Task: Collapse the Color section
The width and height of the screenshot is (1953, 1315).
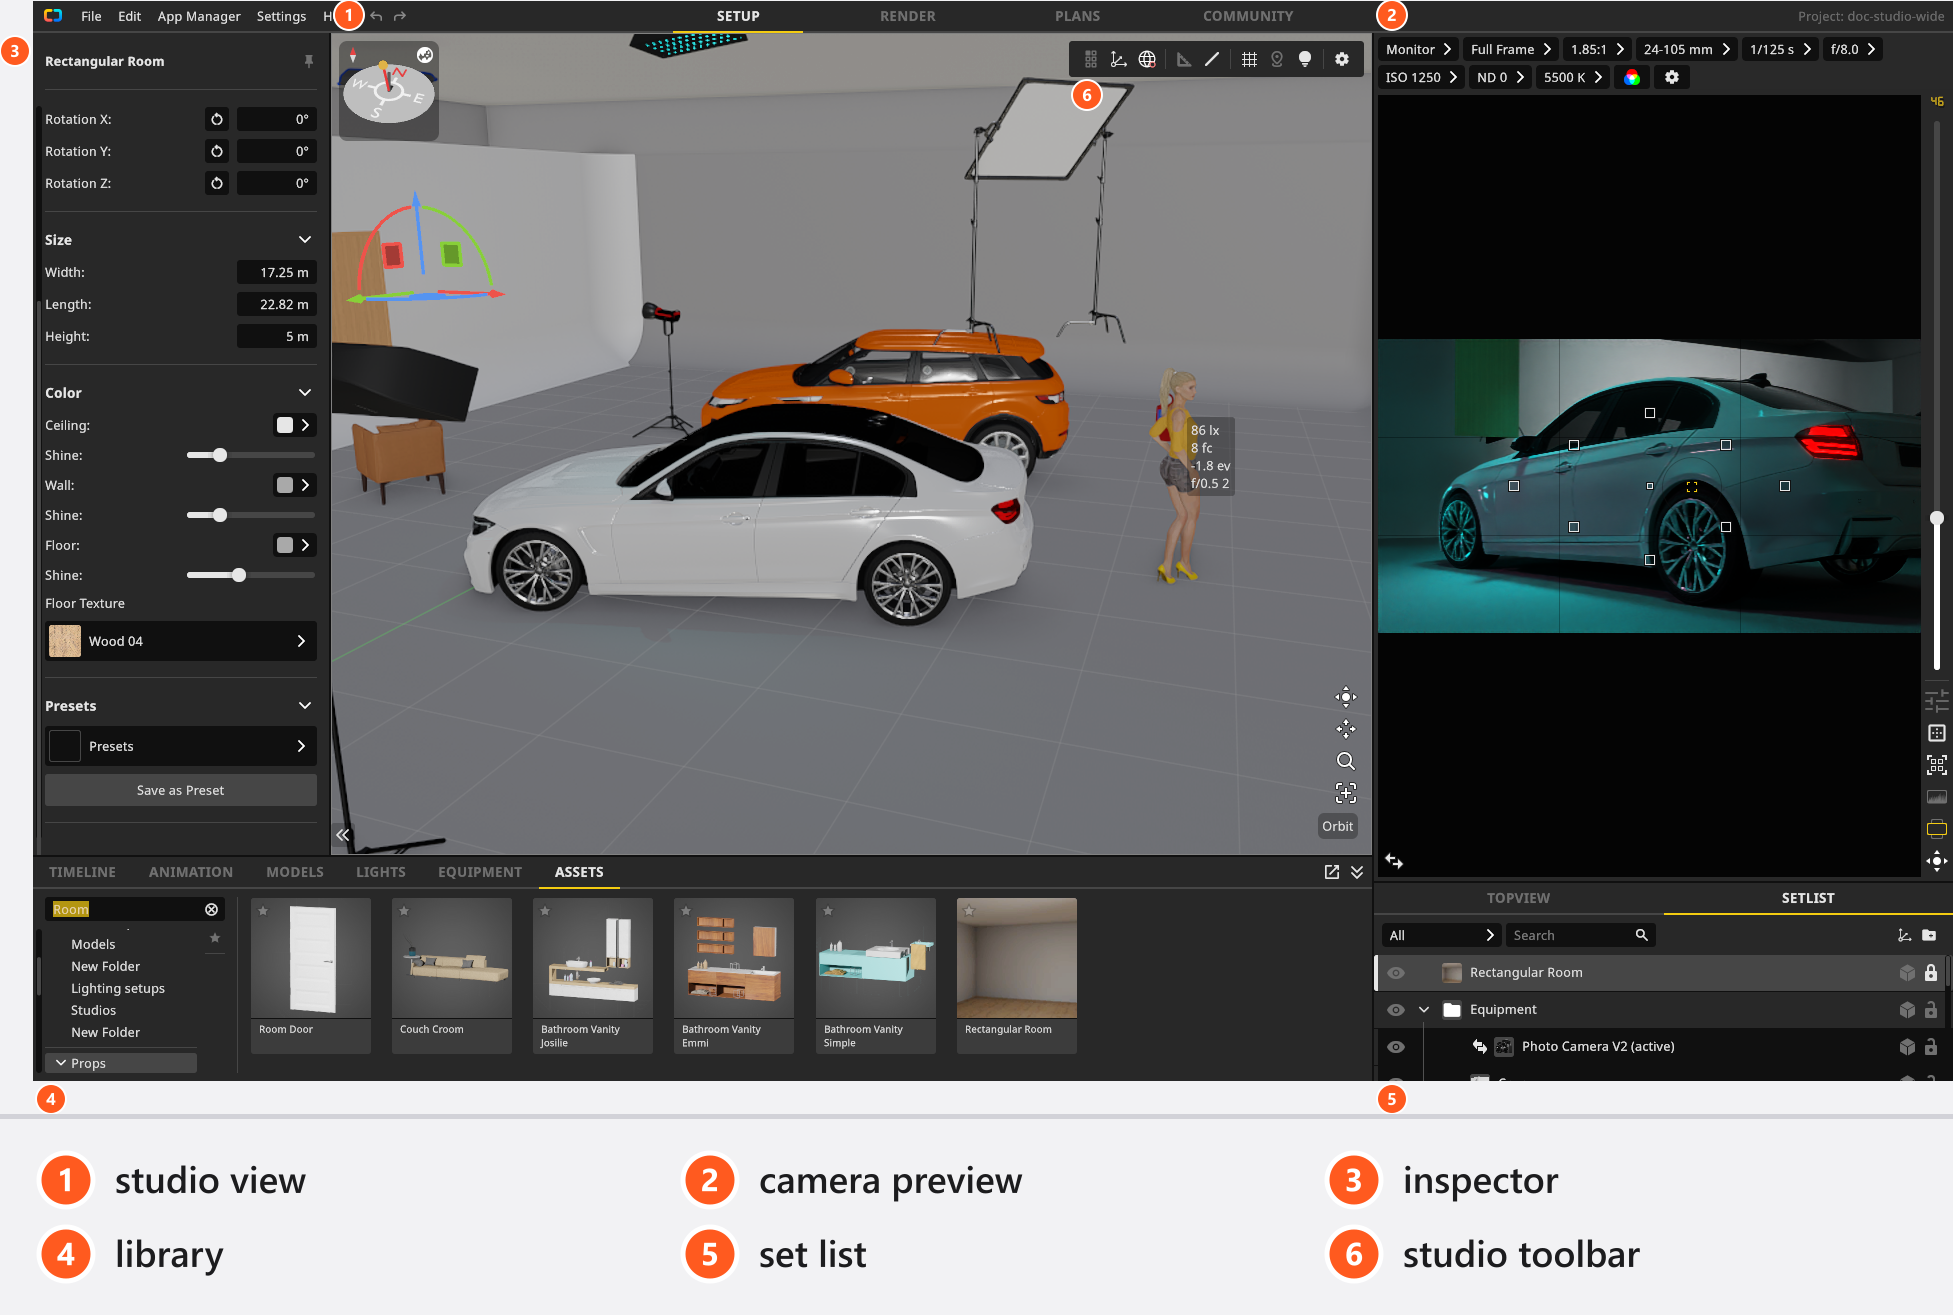Action: point(305,393)
